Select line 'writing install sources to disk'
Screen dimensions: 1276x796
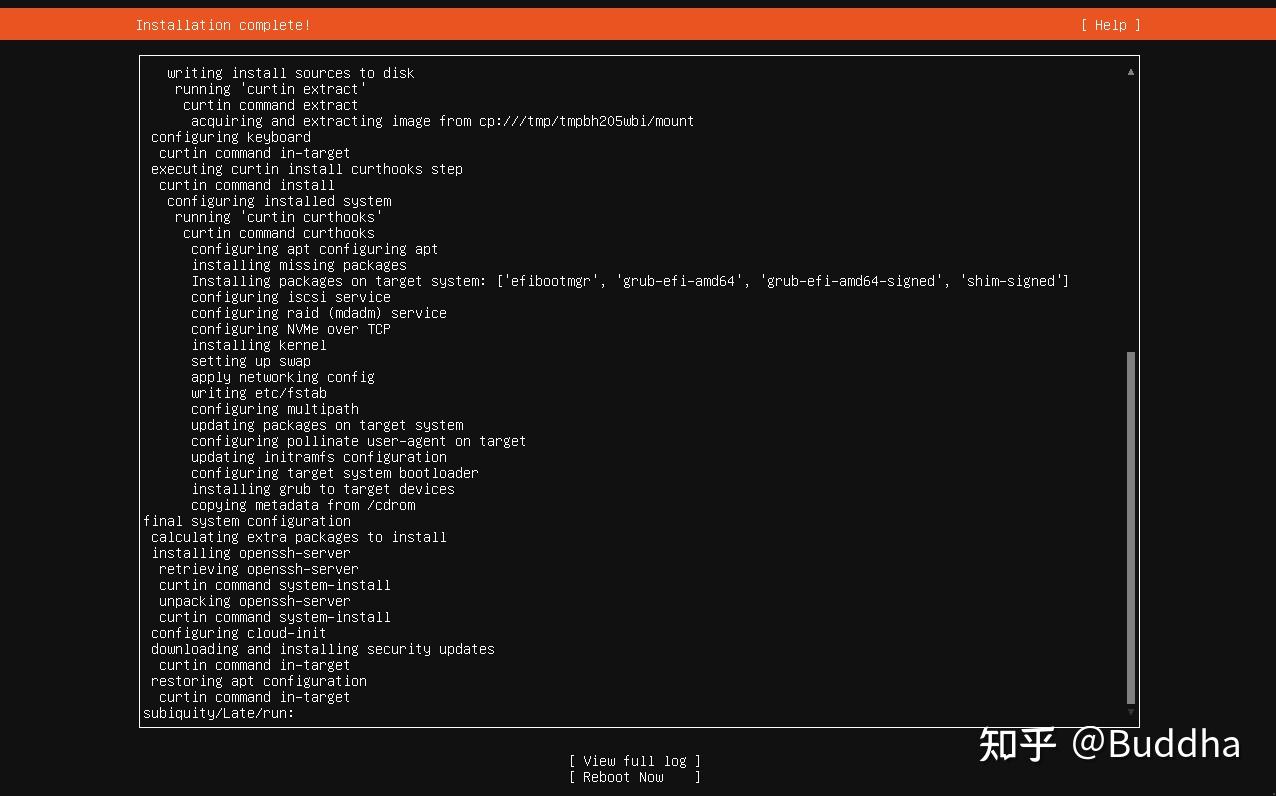click(x=291, y=73)
